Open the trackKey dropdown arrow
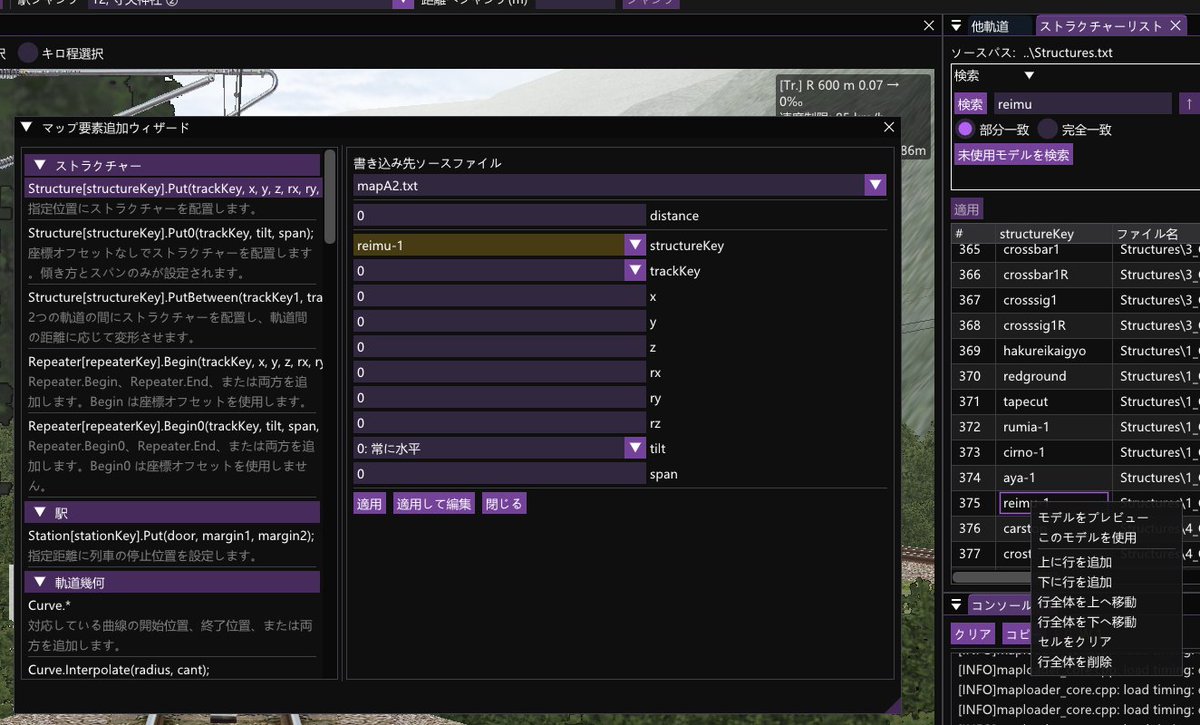 [x=635, y=270]
